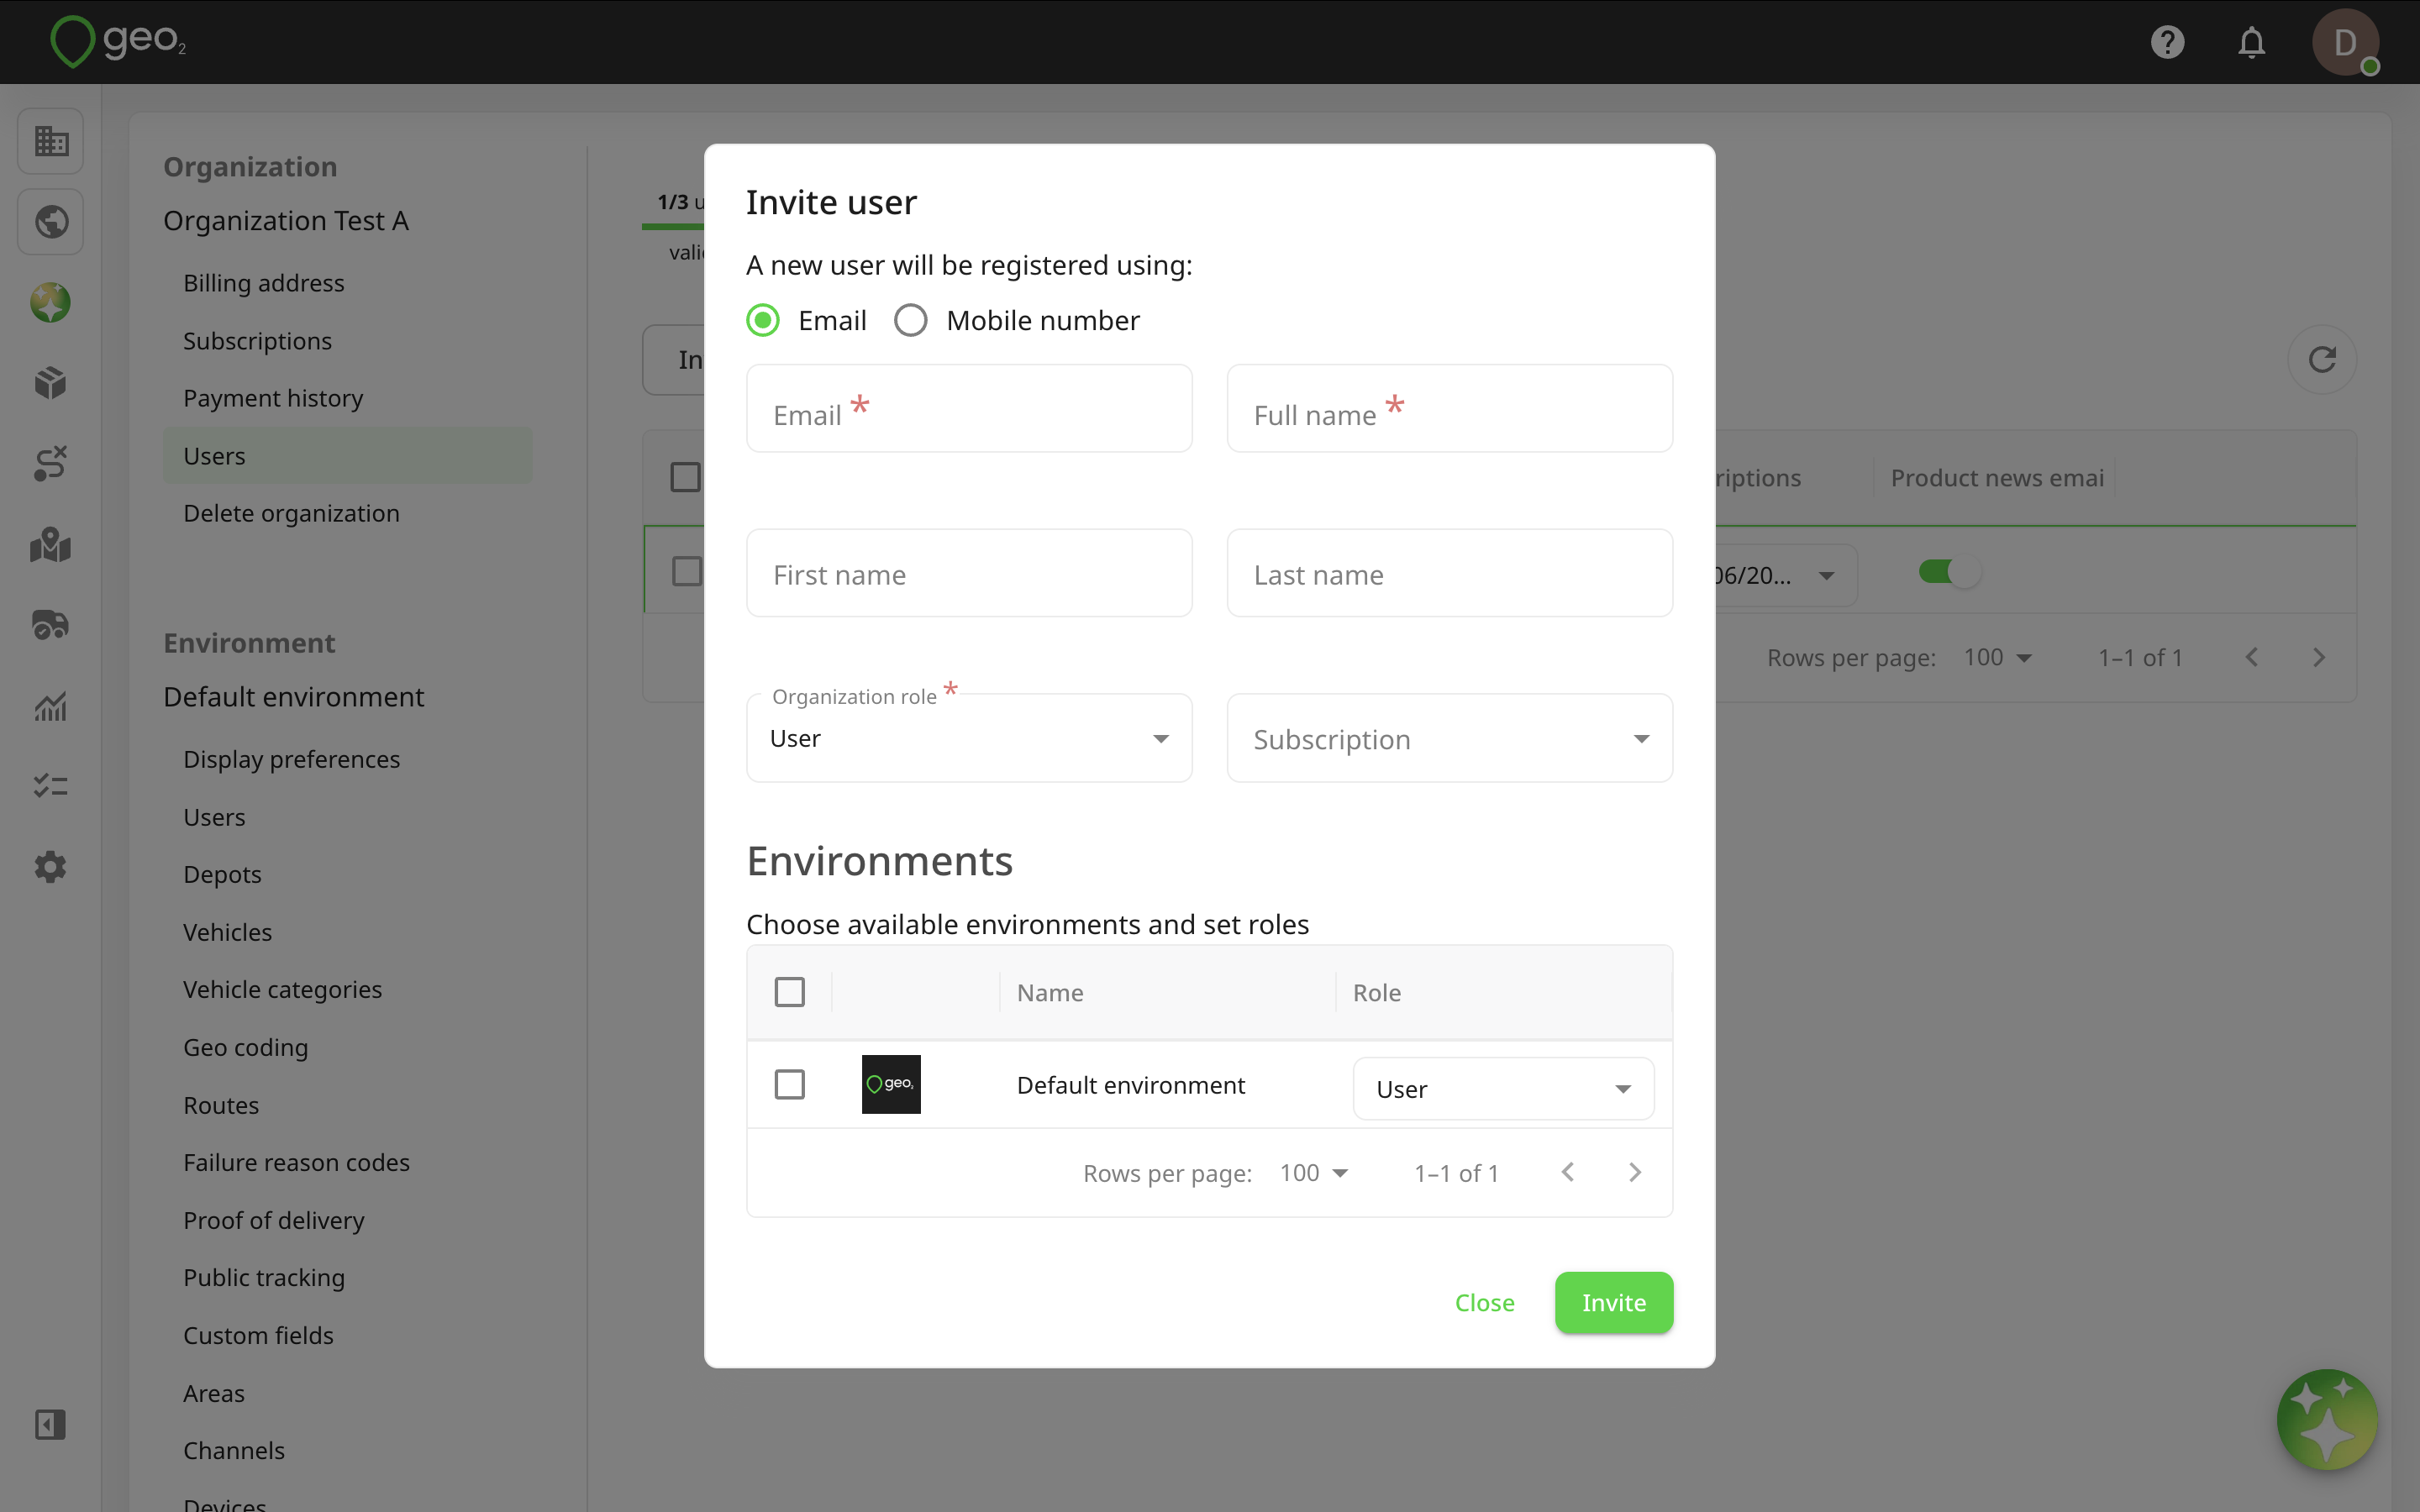
Task: Open Payment history menu item
Action: click(273, 398)
